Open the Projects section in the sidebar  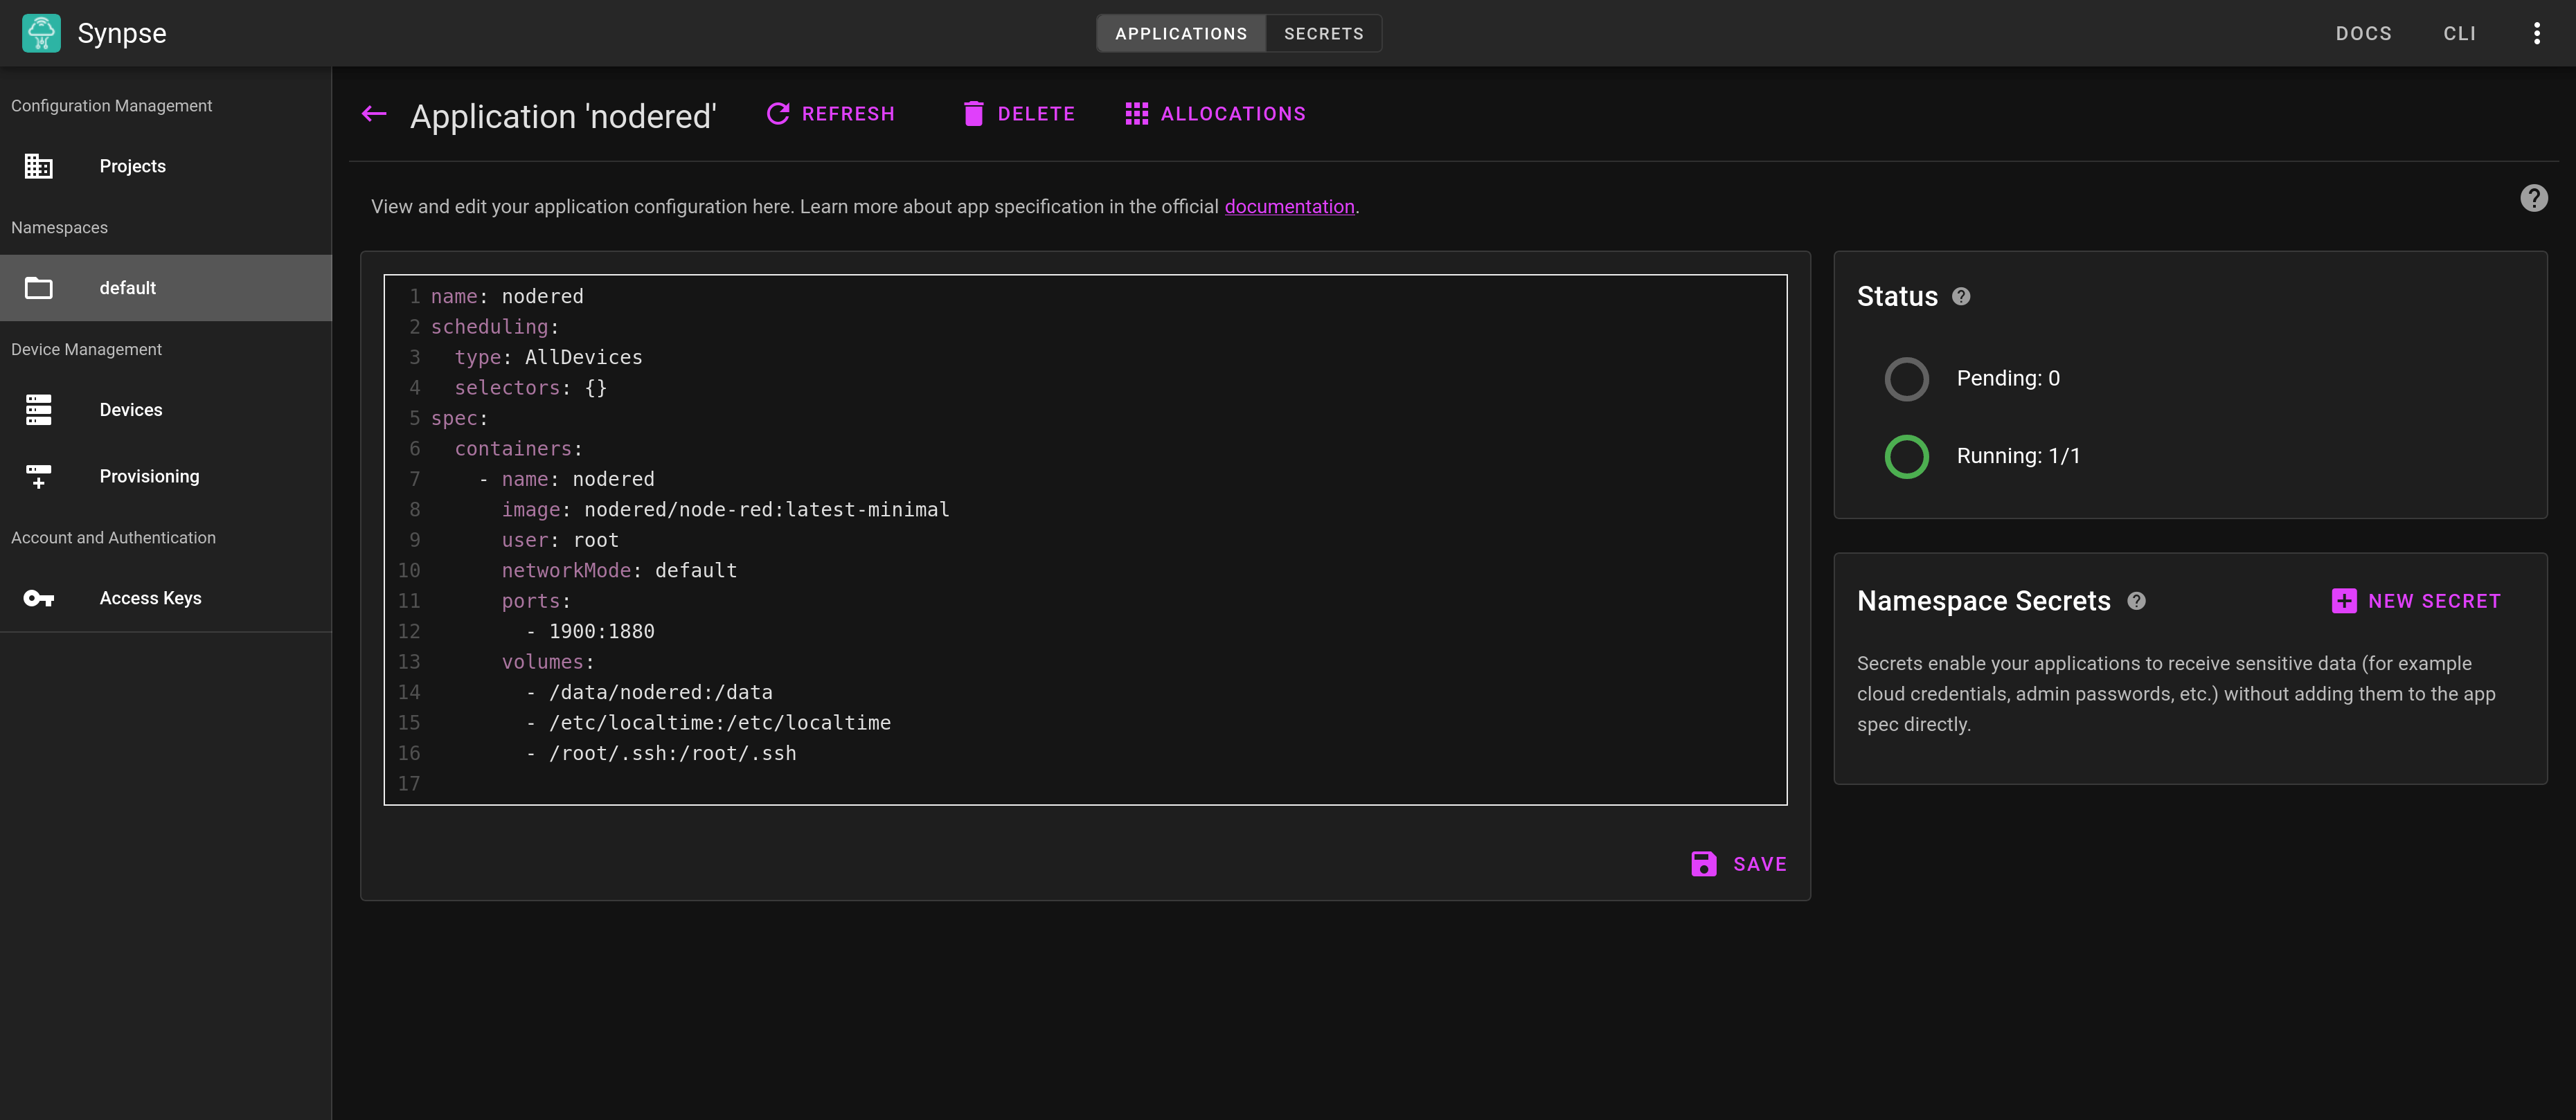coord(132,166)
